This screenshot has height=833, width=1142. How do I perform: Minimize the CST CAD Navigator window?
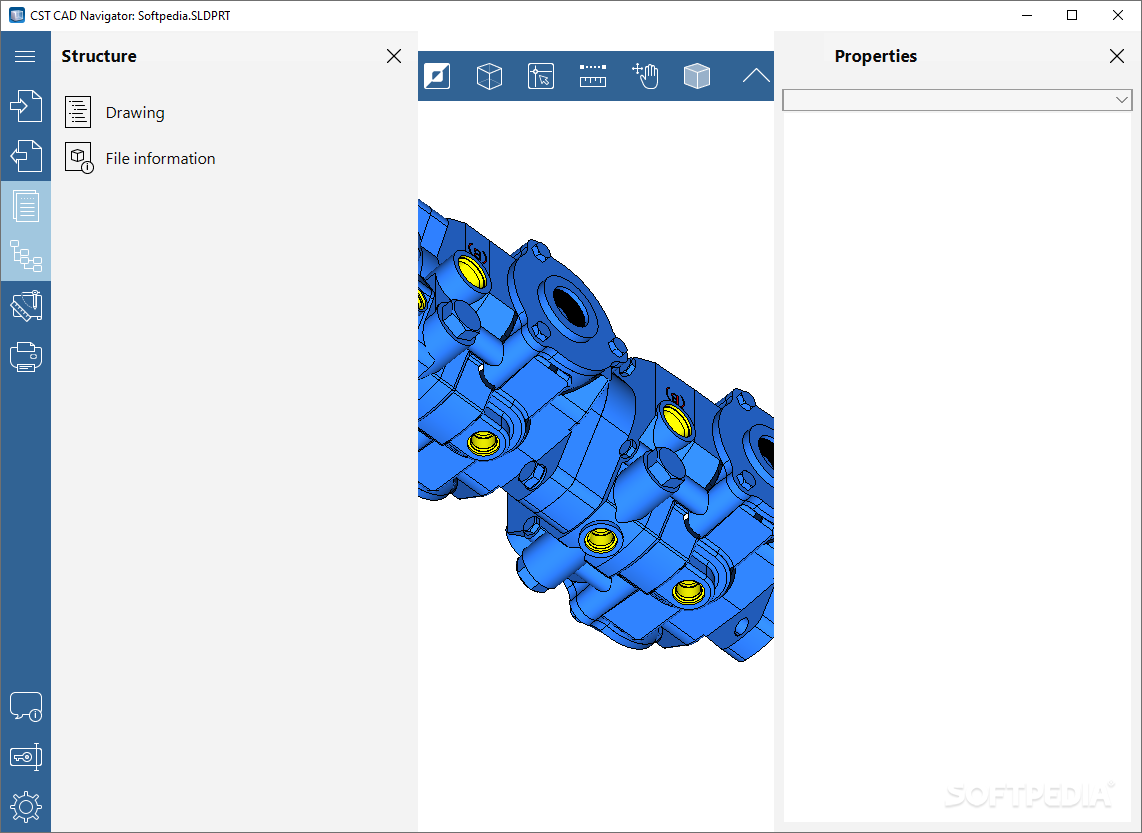coord(1027,15)
